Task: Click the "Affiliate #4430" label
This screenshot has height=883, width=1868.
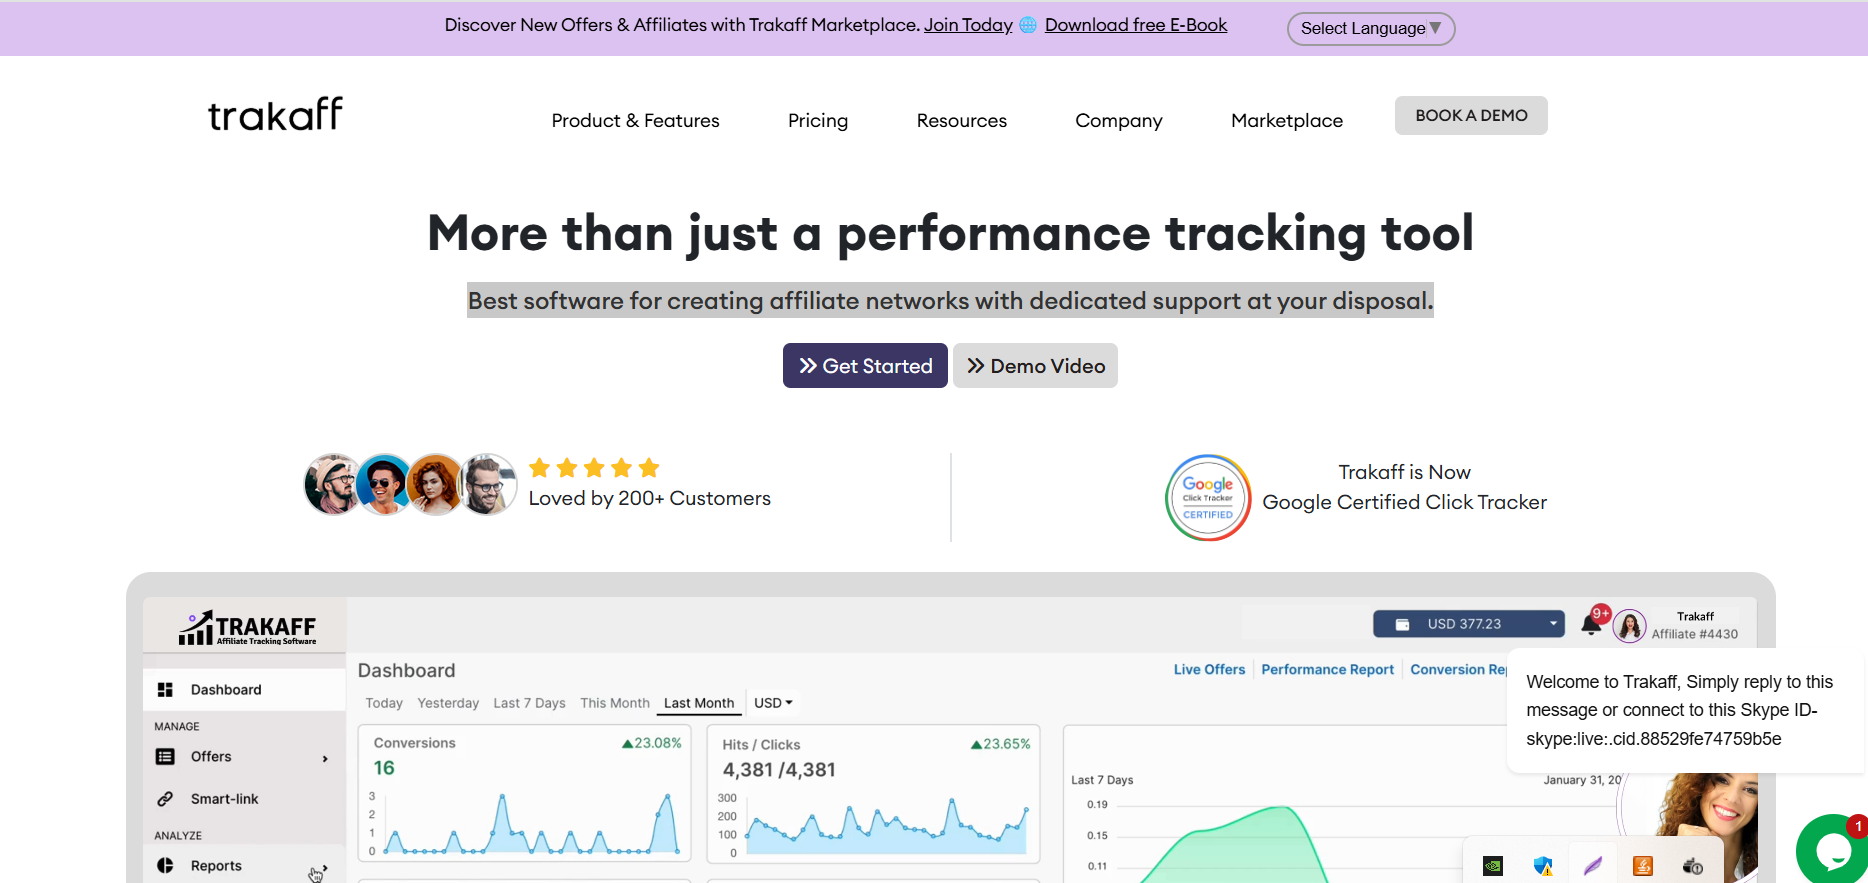Action: pos(1694,634)
